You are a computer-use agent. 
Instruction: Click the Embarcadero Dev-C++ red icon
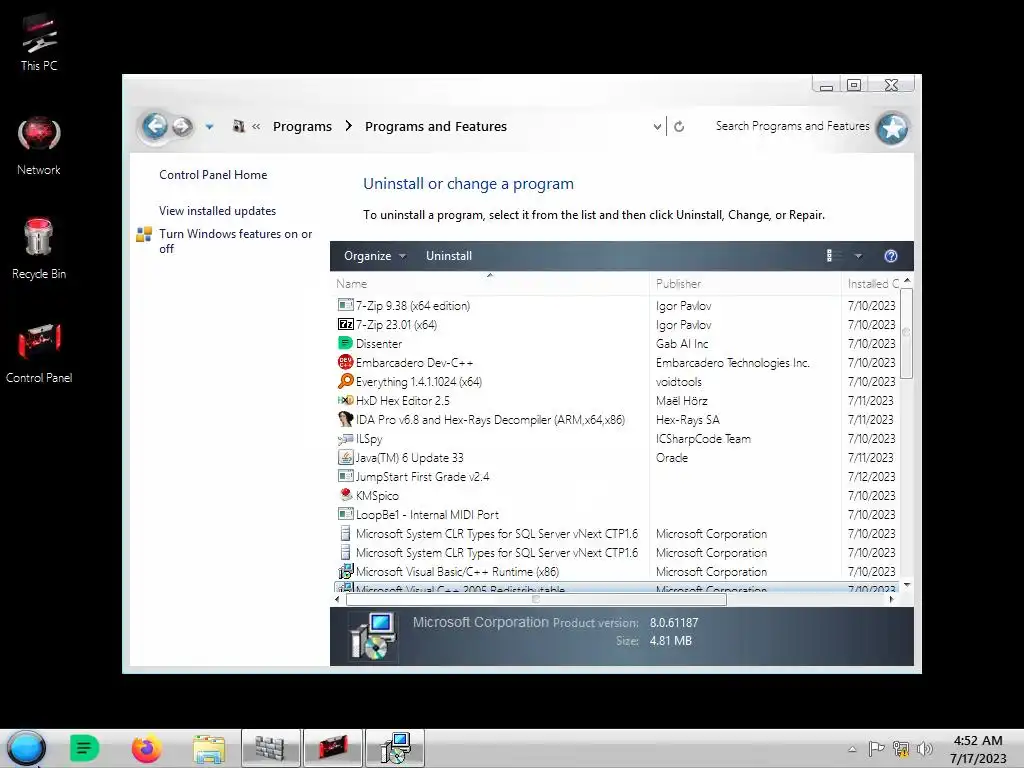345,362
